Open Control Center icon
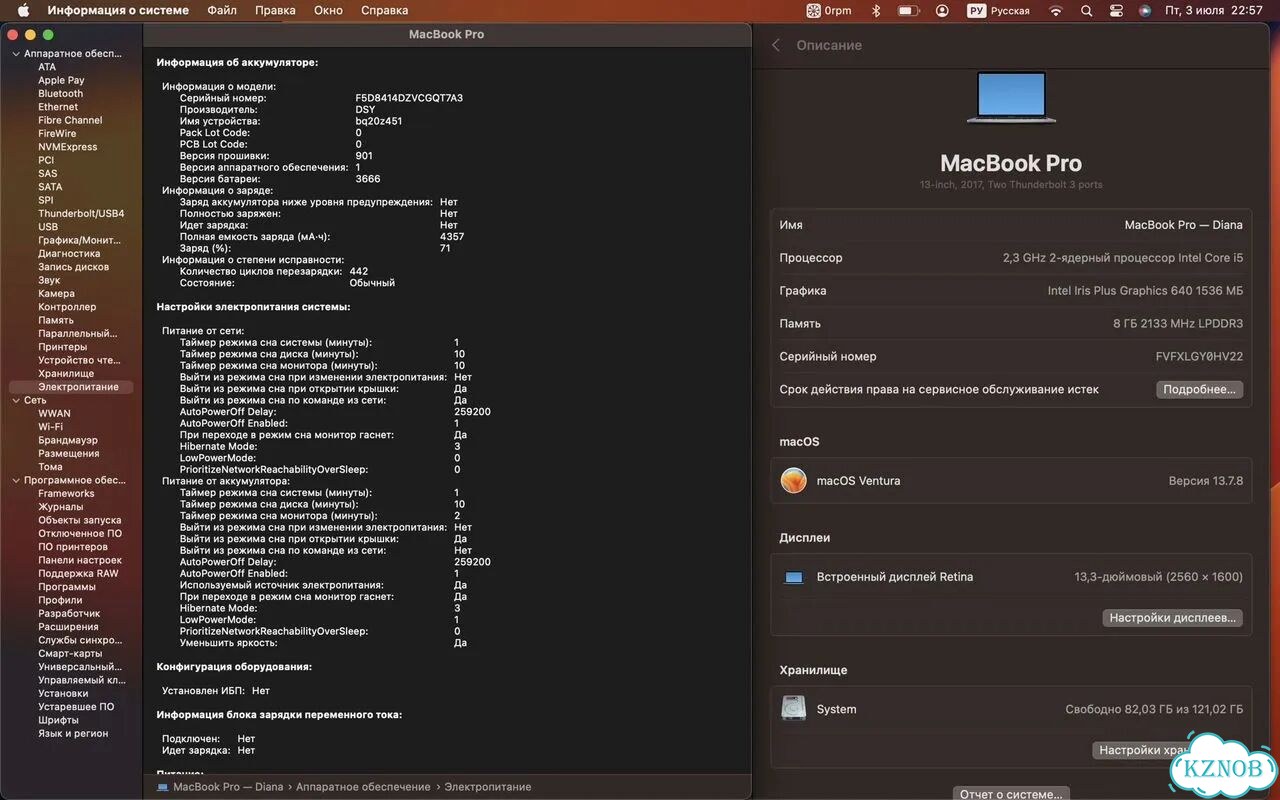Viewport: 1280px width, 800px height. (1116, 10)
